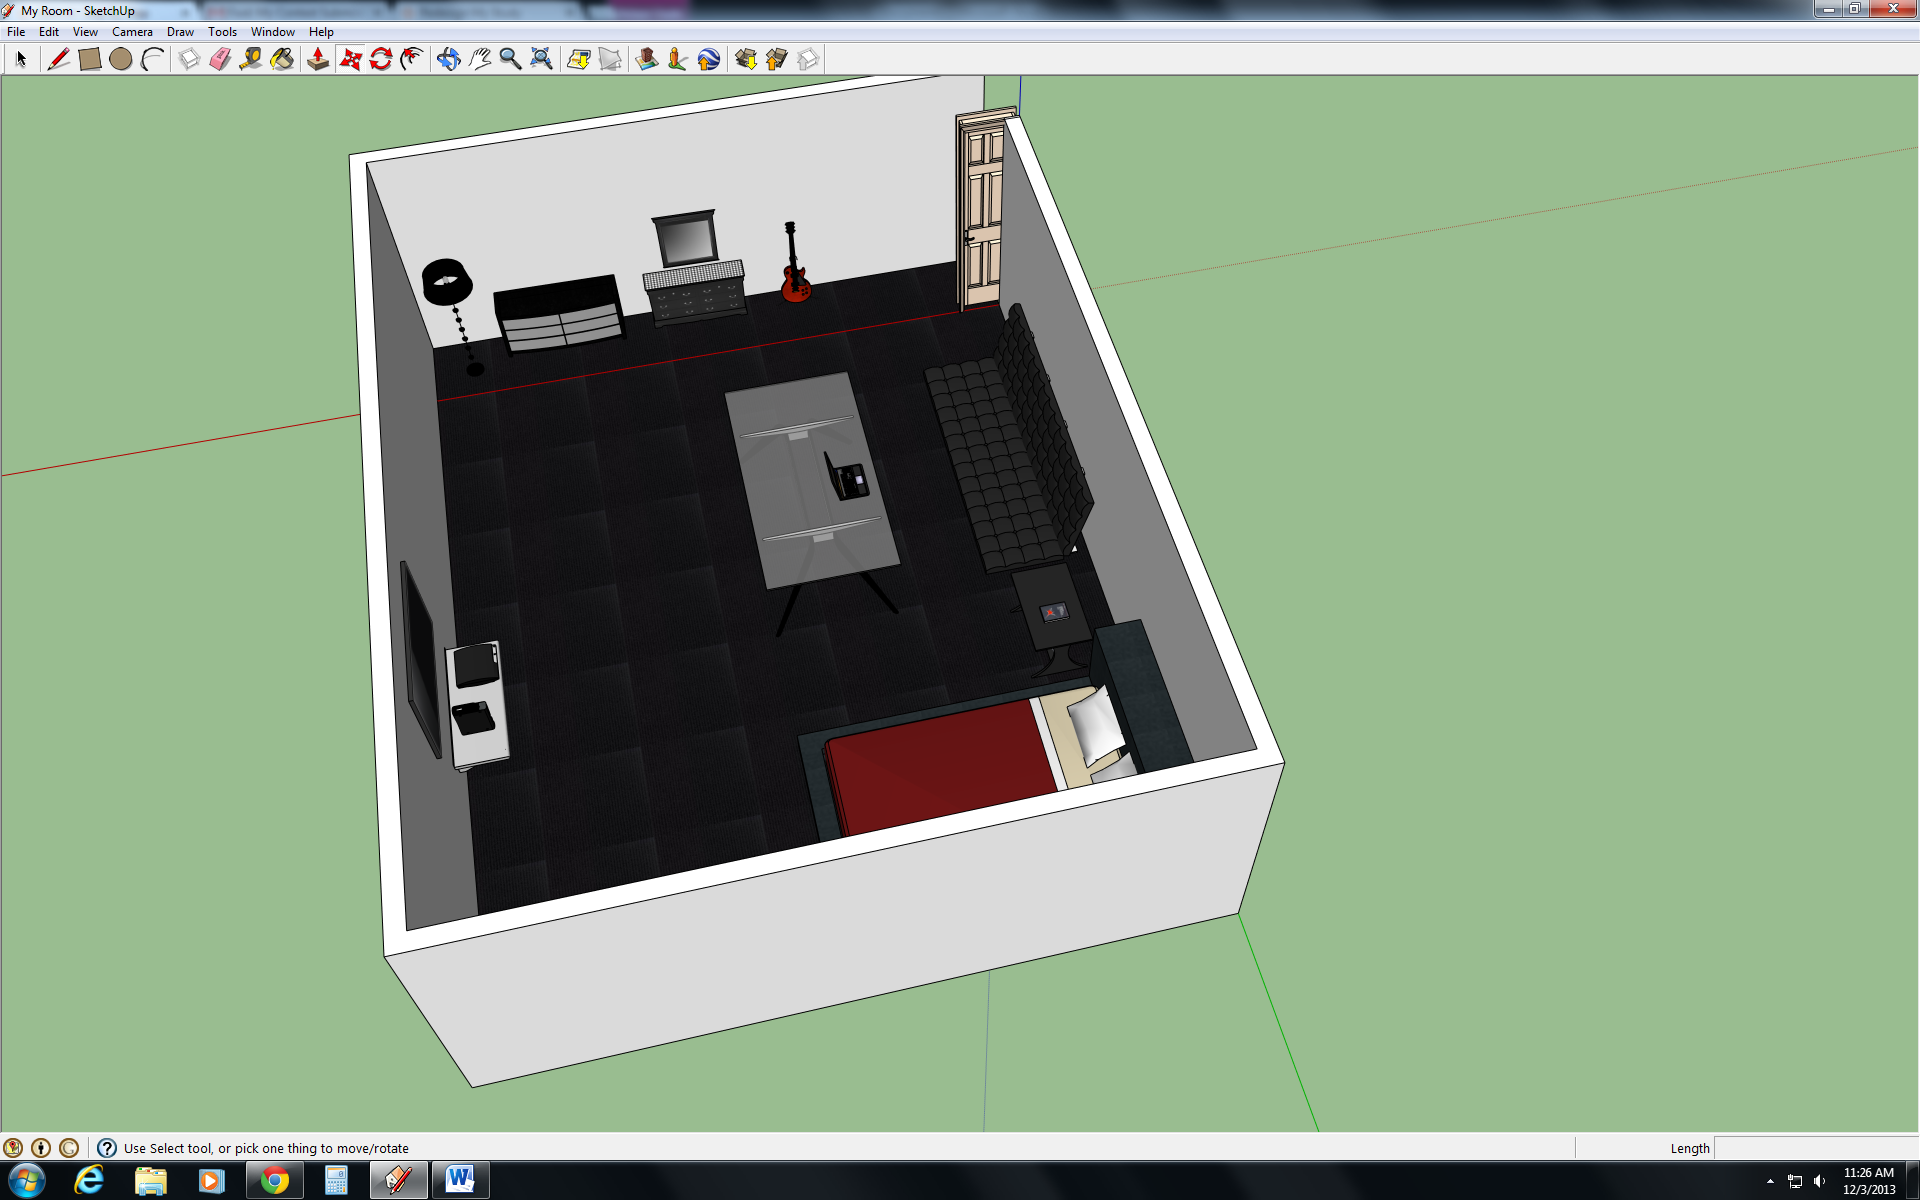Open the Help menu

321,32
